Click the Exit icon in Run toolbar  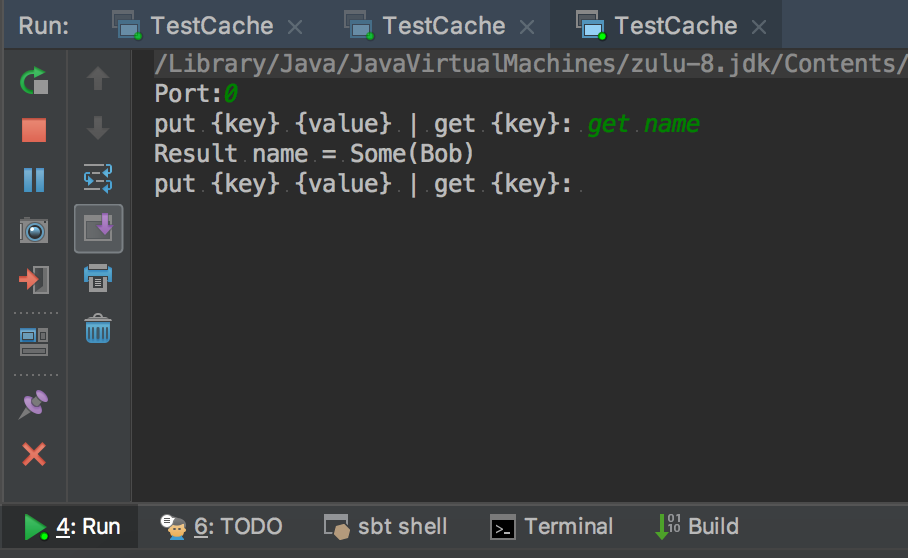(x=34, y=280)
